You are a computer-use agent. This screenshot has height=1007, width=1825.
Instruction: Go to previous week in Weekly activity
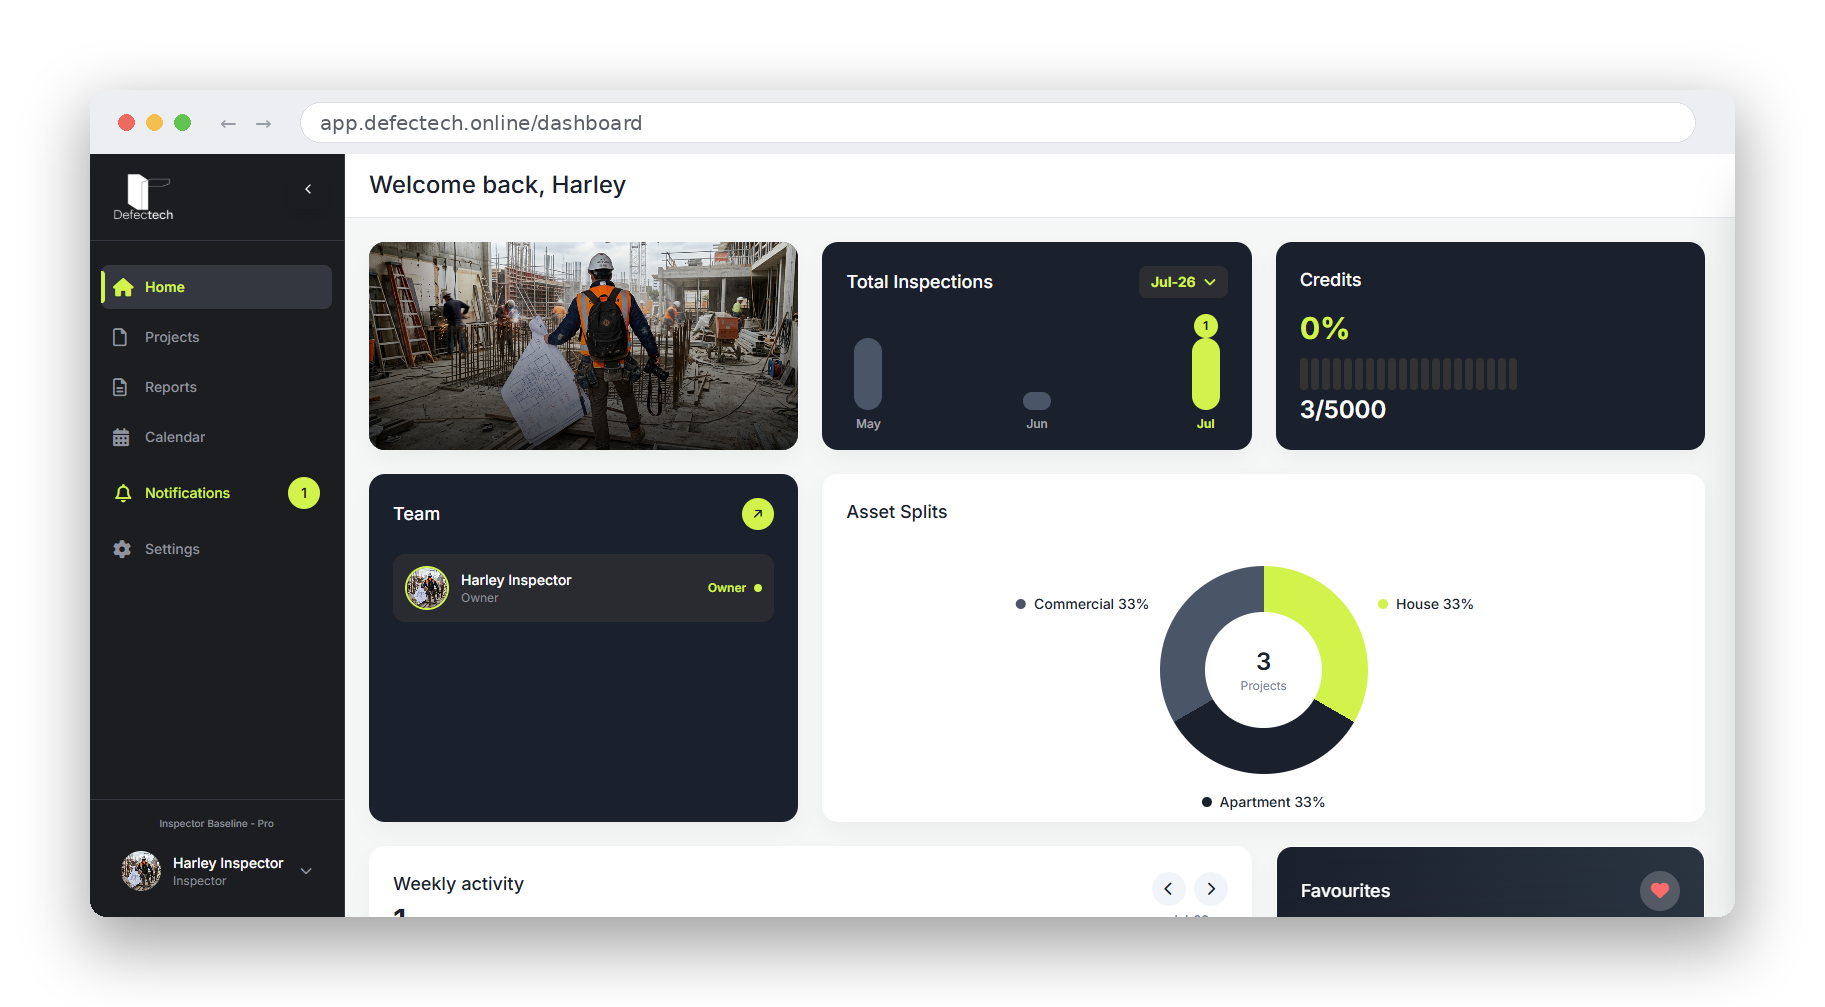1168,888
